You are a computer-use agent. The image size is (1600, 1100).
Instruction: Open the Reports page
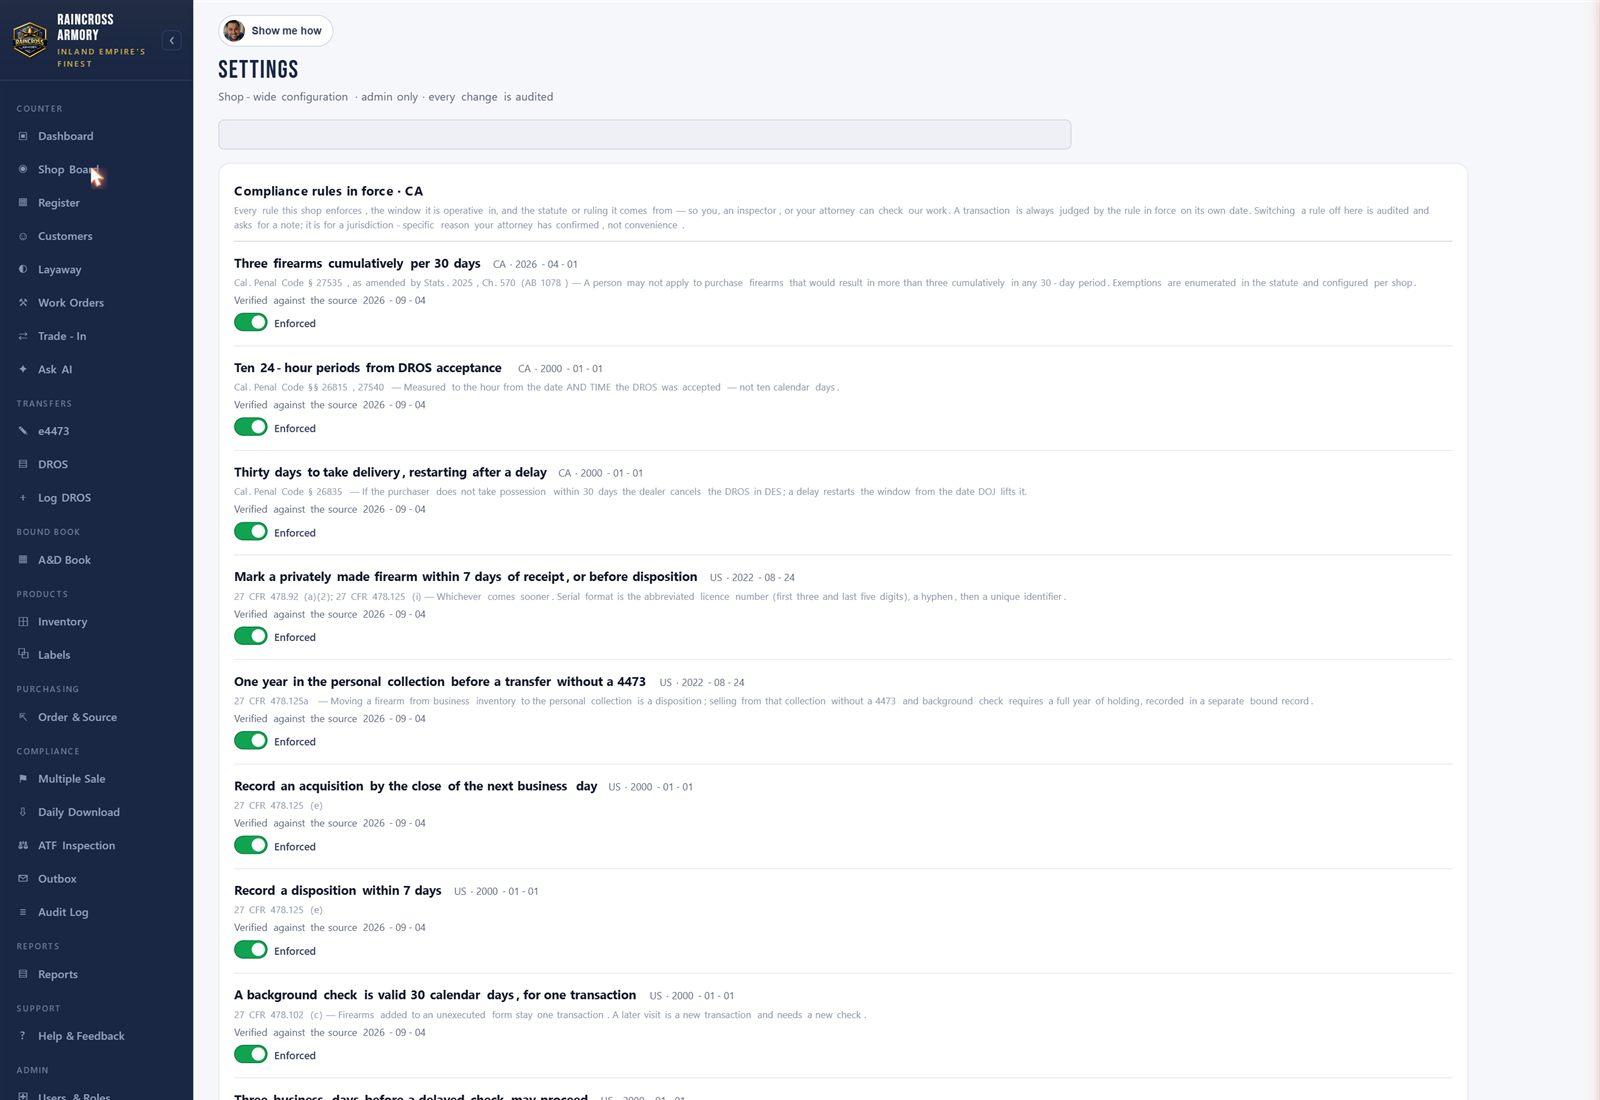tap(58, 974)
